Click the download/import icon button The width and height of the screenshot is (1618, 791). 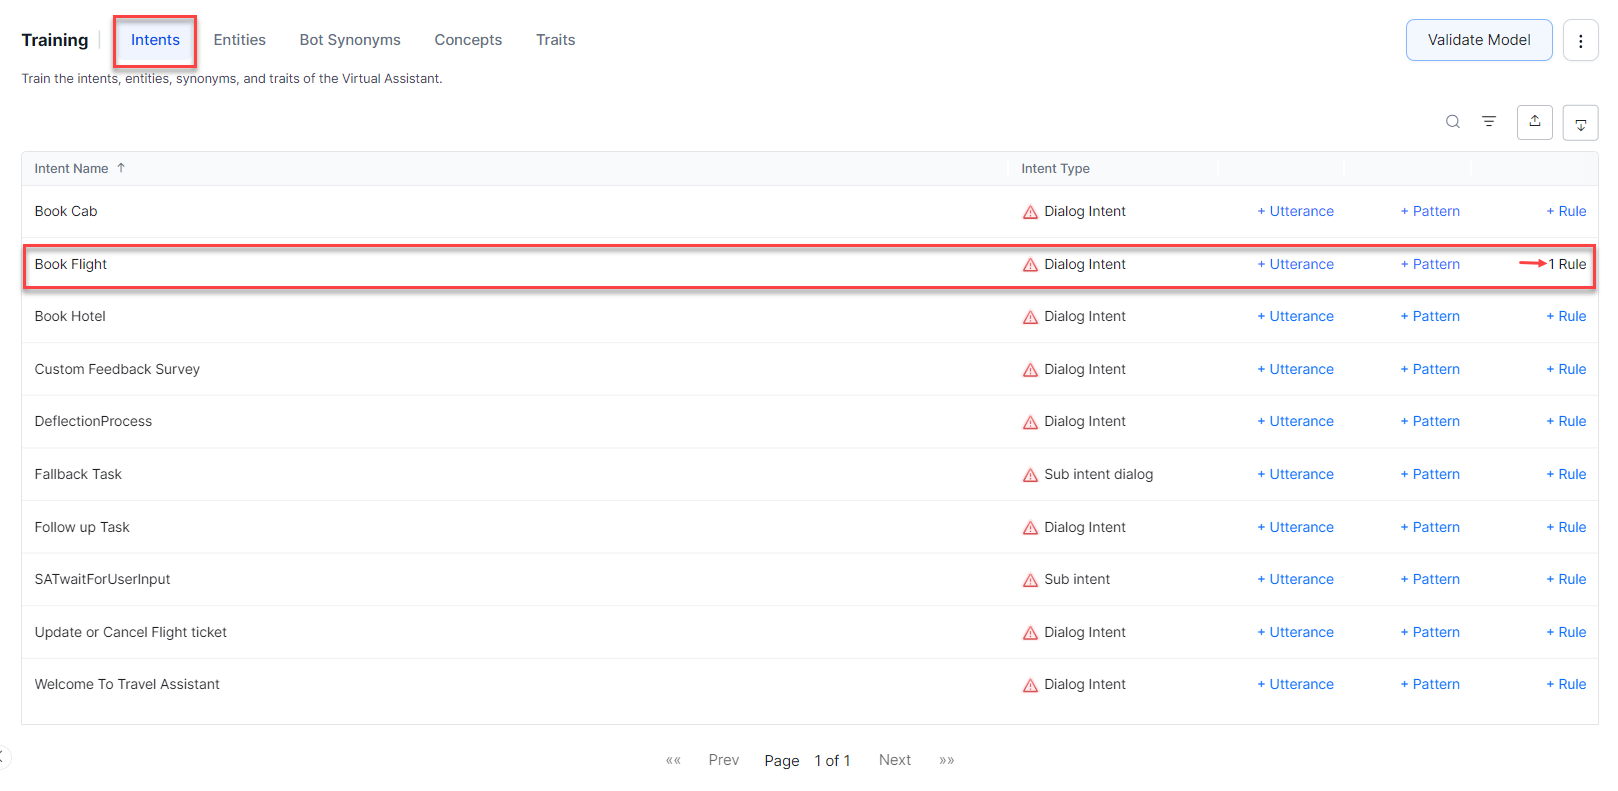click(1580, 123)
